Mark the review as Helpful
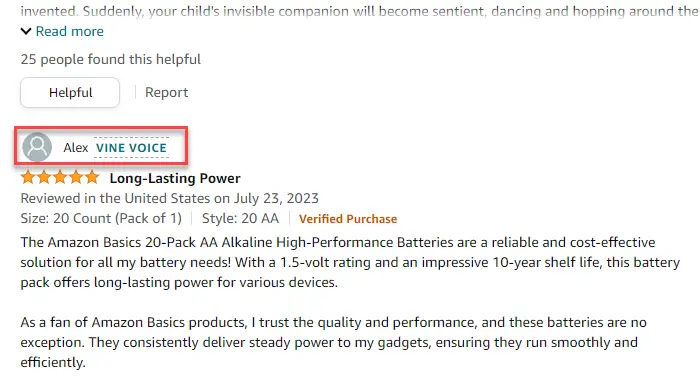 point(70,92)
